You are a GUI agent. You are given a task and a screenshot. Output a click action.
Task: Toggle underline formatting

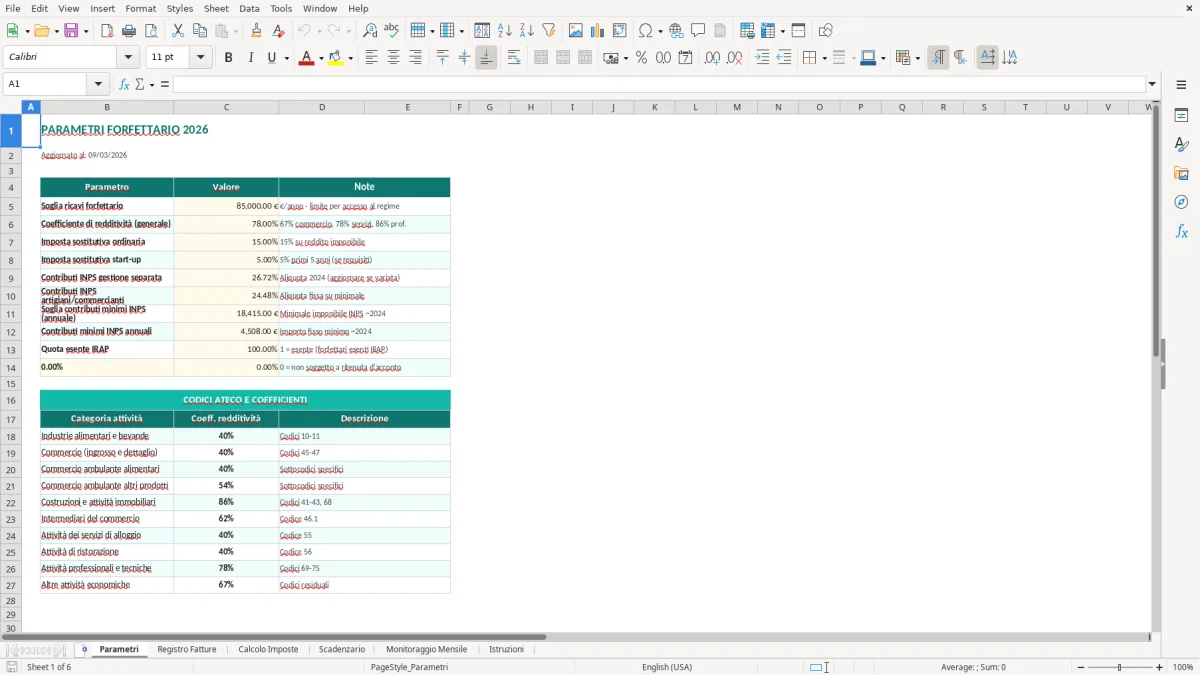pyautogui.click(x=271, y=58)
